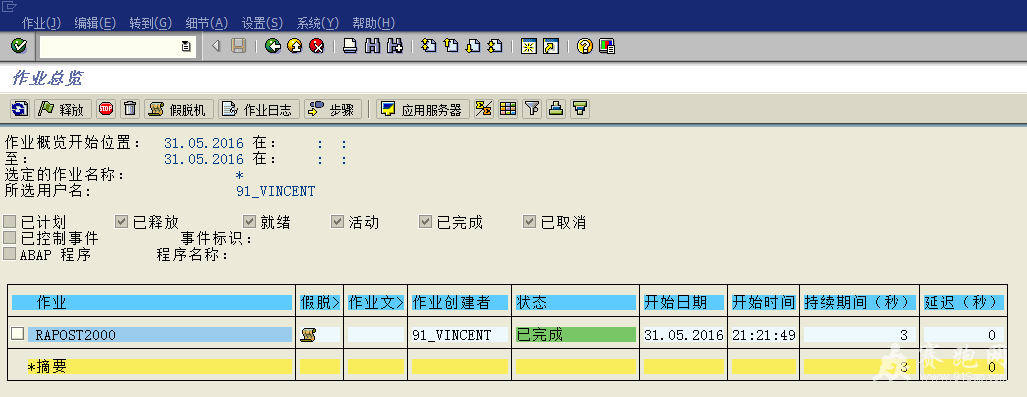Cancel with the red X icon

point(317,47)
